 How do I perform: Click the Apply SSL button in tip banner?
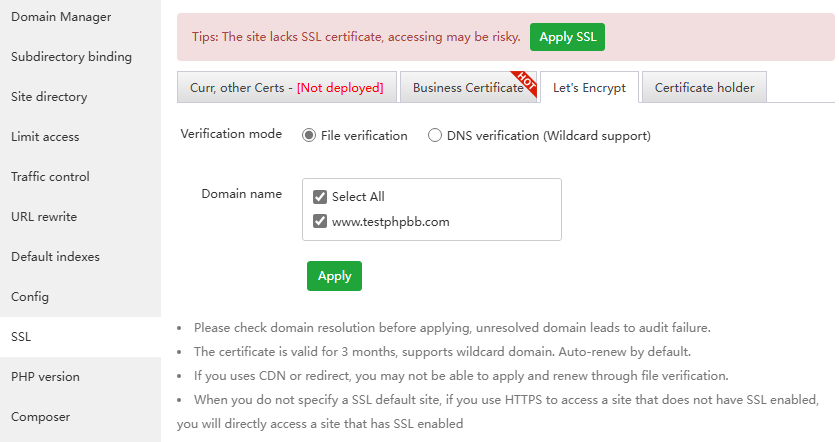click(x=567, y=37)
